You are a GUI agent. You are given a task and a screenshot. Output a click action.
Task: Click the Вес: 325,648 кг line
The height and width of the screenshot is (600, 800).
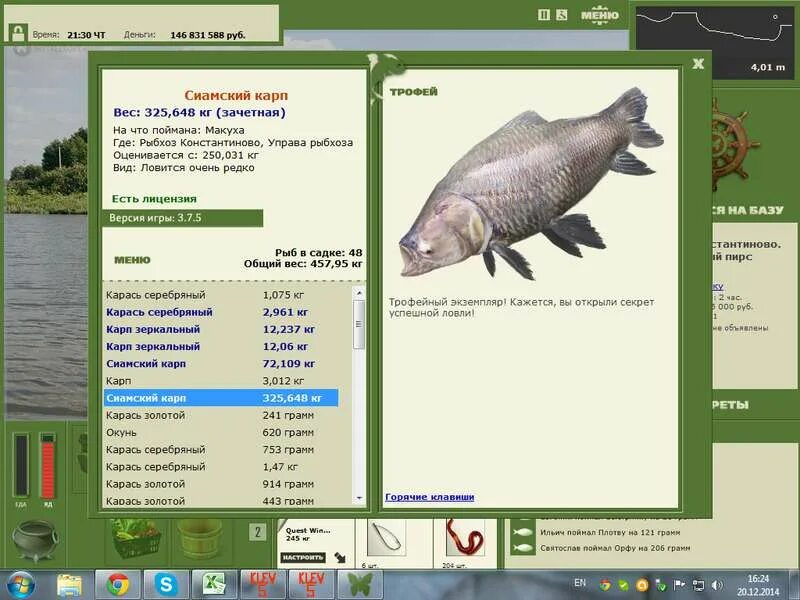(199, 113)
